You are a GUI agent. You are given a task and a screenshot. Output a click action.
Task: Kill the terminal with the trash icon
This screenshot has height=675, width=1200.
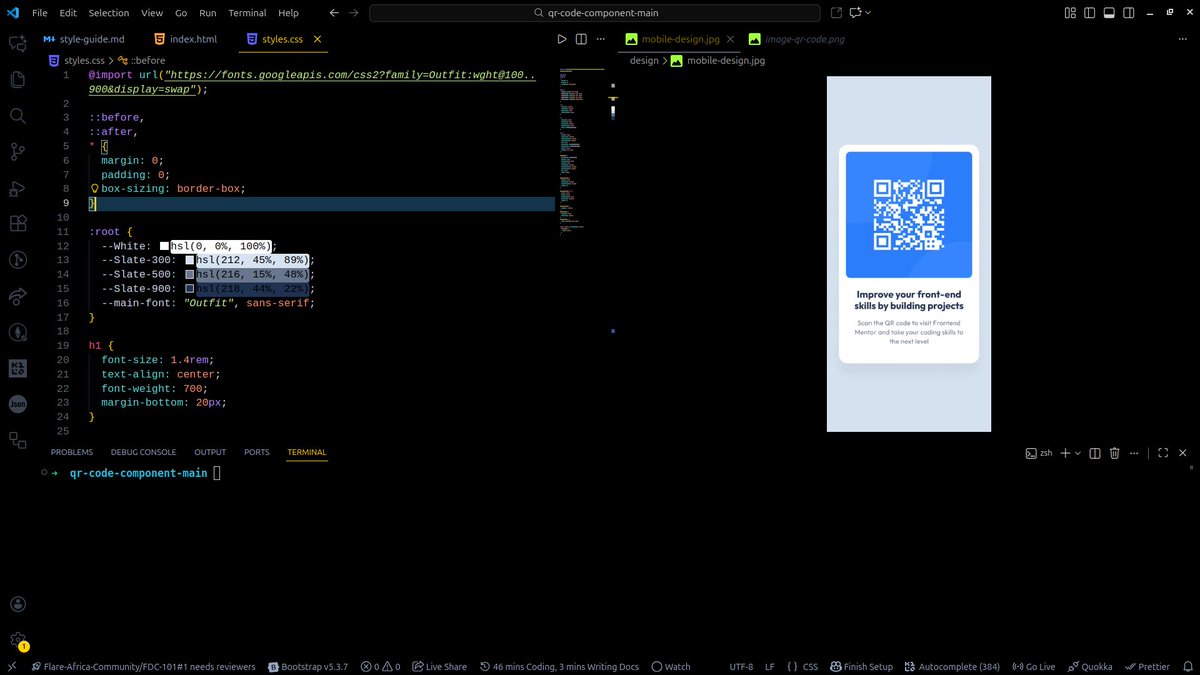(1114, 453)
